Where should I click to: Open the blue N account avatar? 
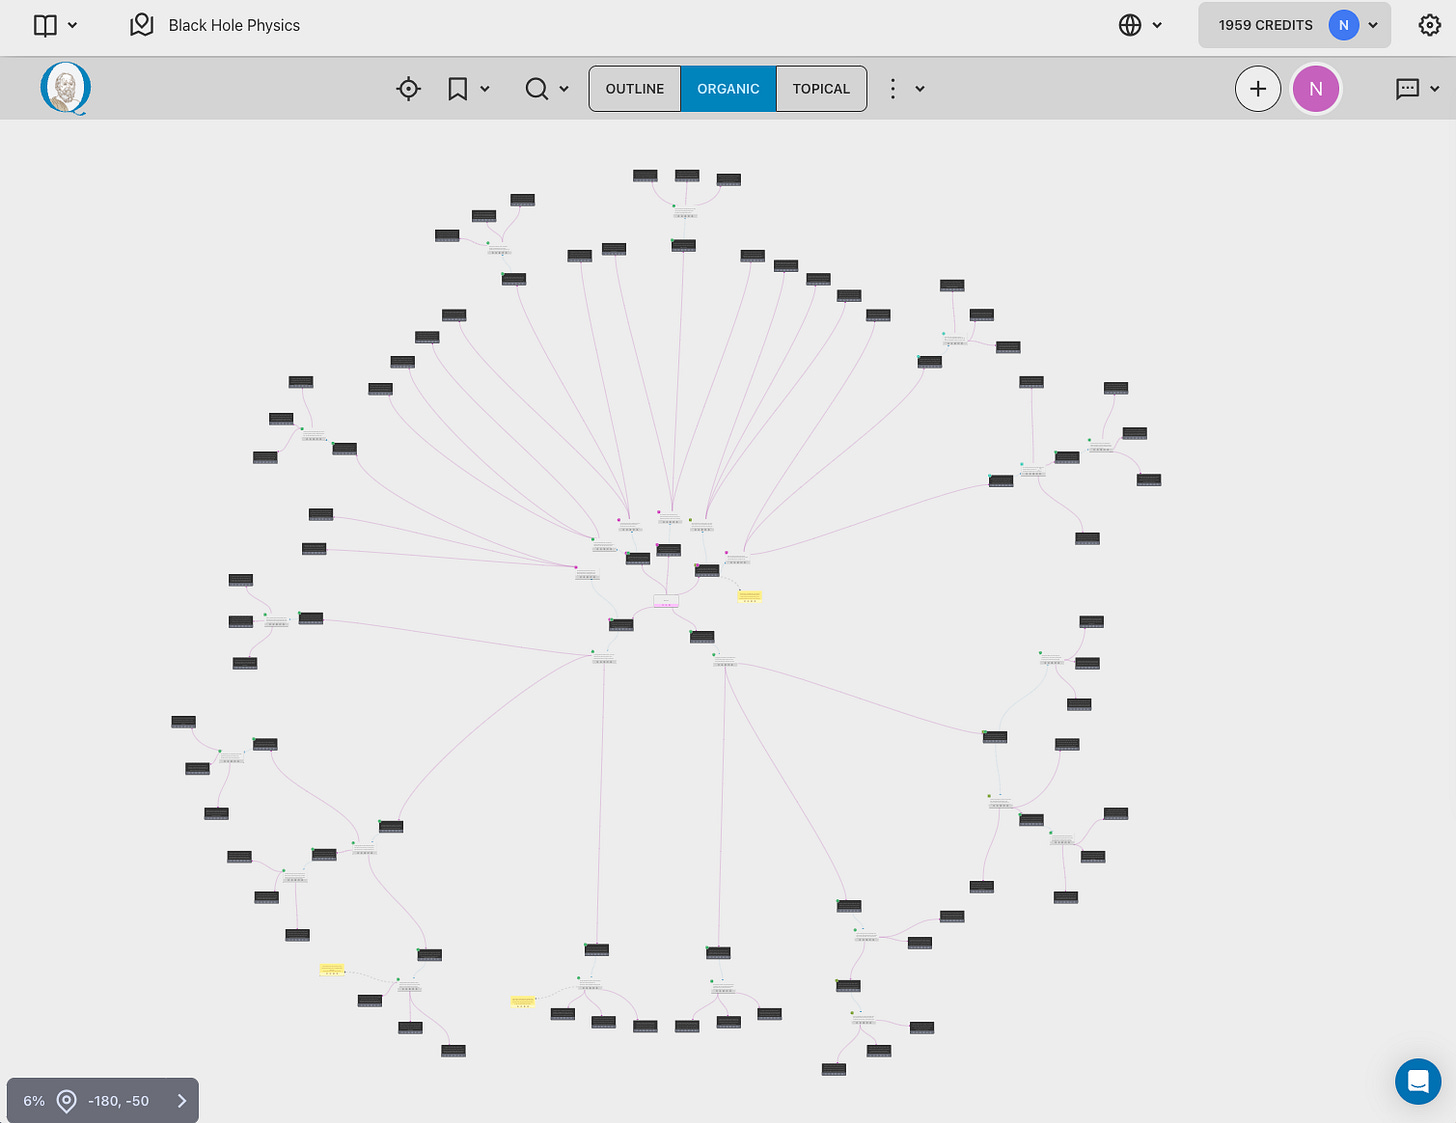point(1343,25)
